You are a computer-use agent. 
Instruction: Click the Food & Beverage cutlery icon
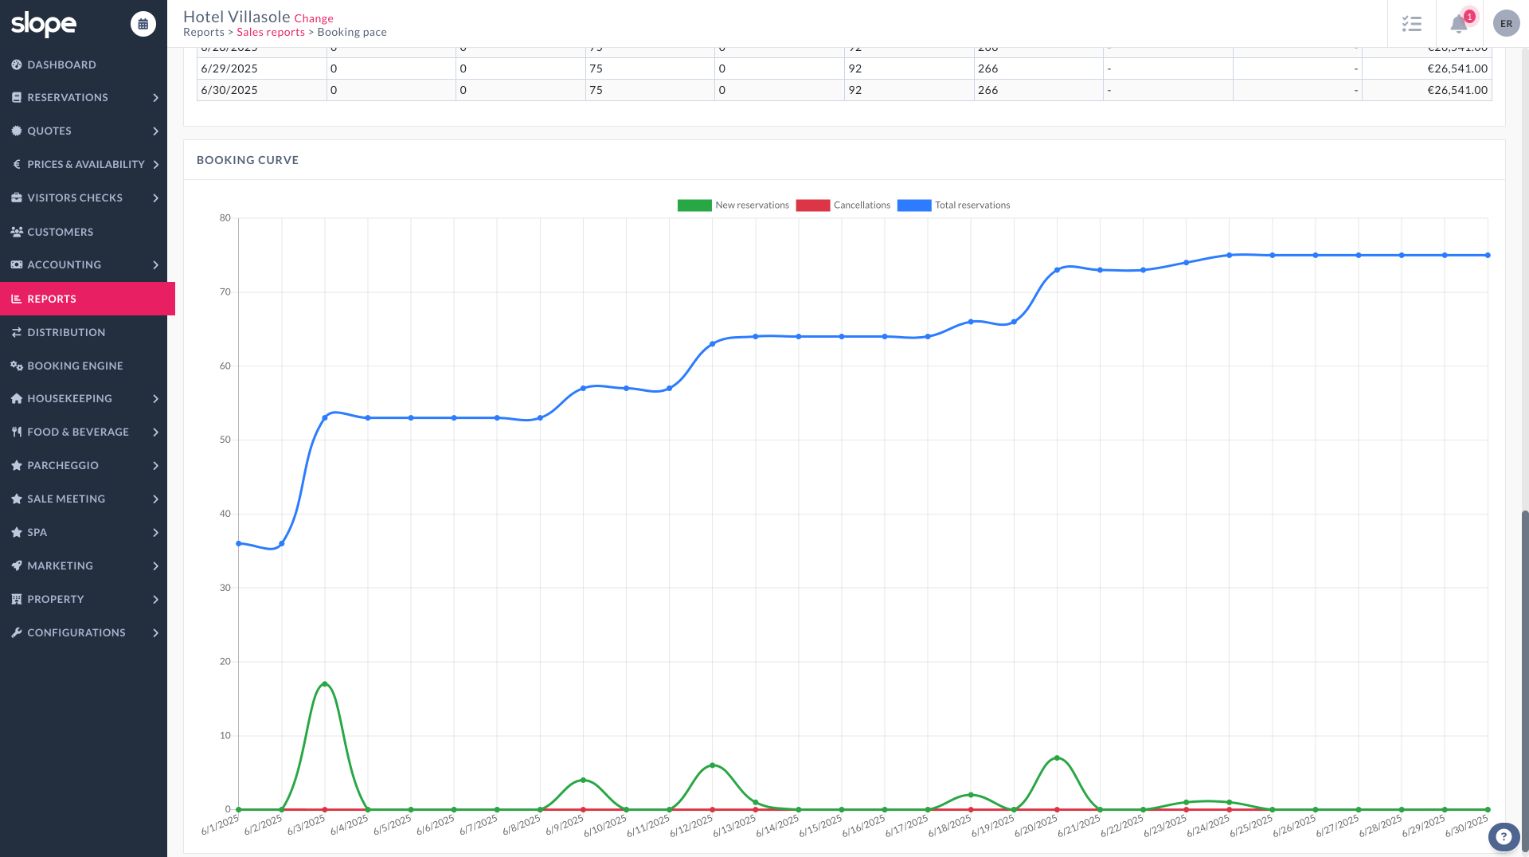pos(16,432)
